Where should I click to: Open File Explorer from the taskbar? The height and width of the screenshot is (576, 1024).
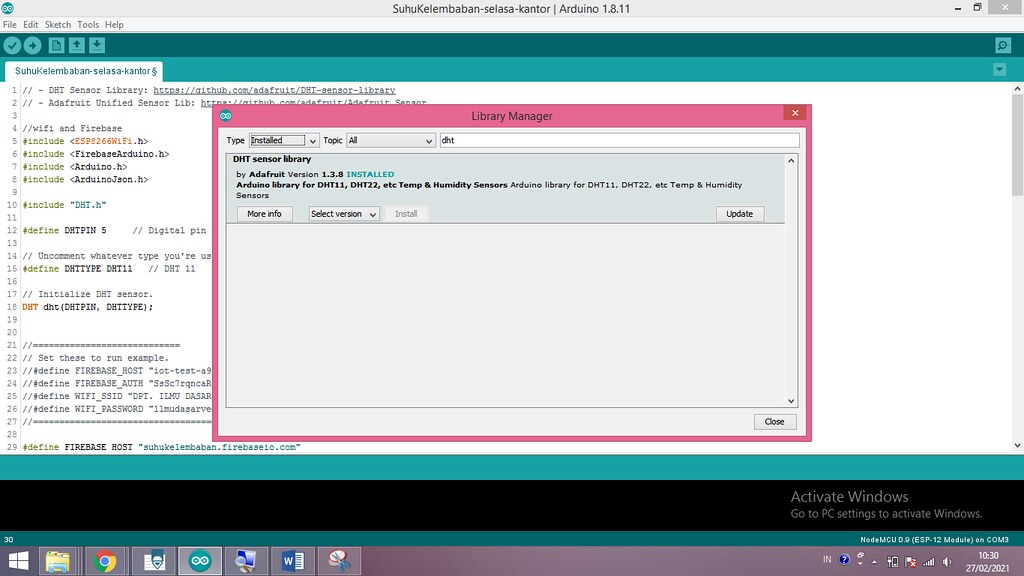pos(57,561)
